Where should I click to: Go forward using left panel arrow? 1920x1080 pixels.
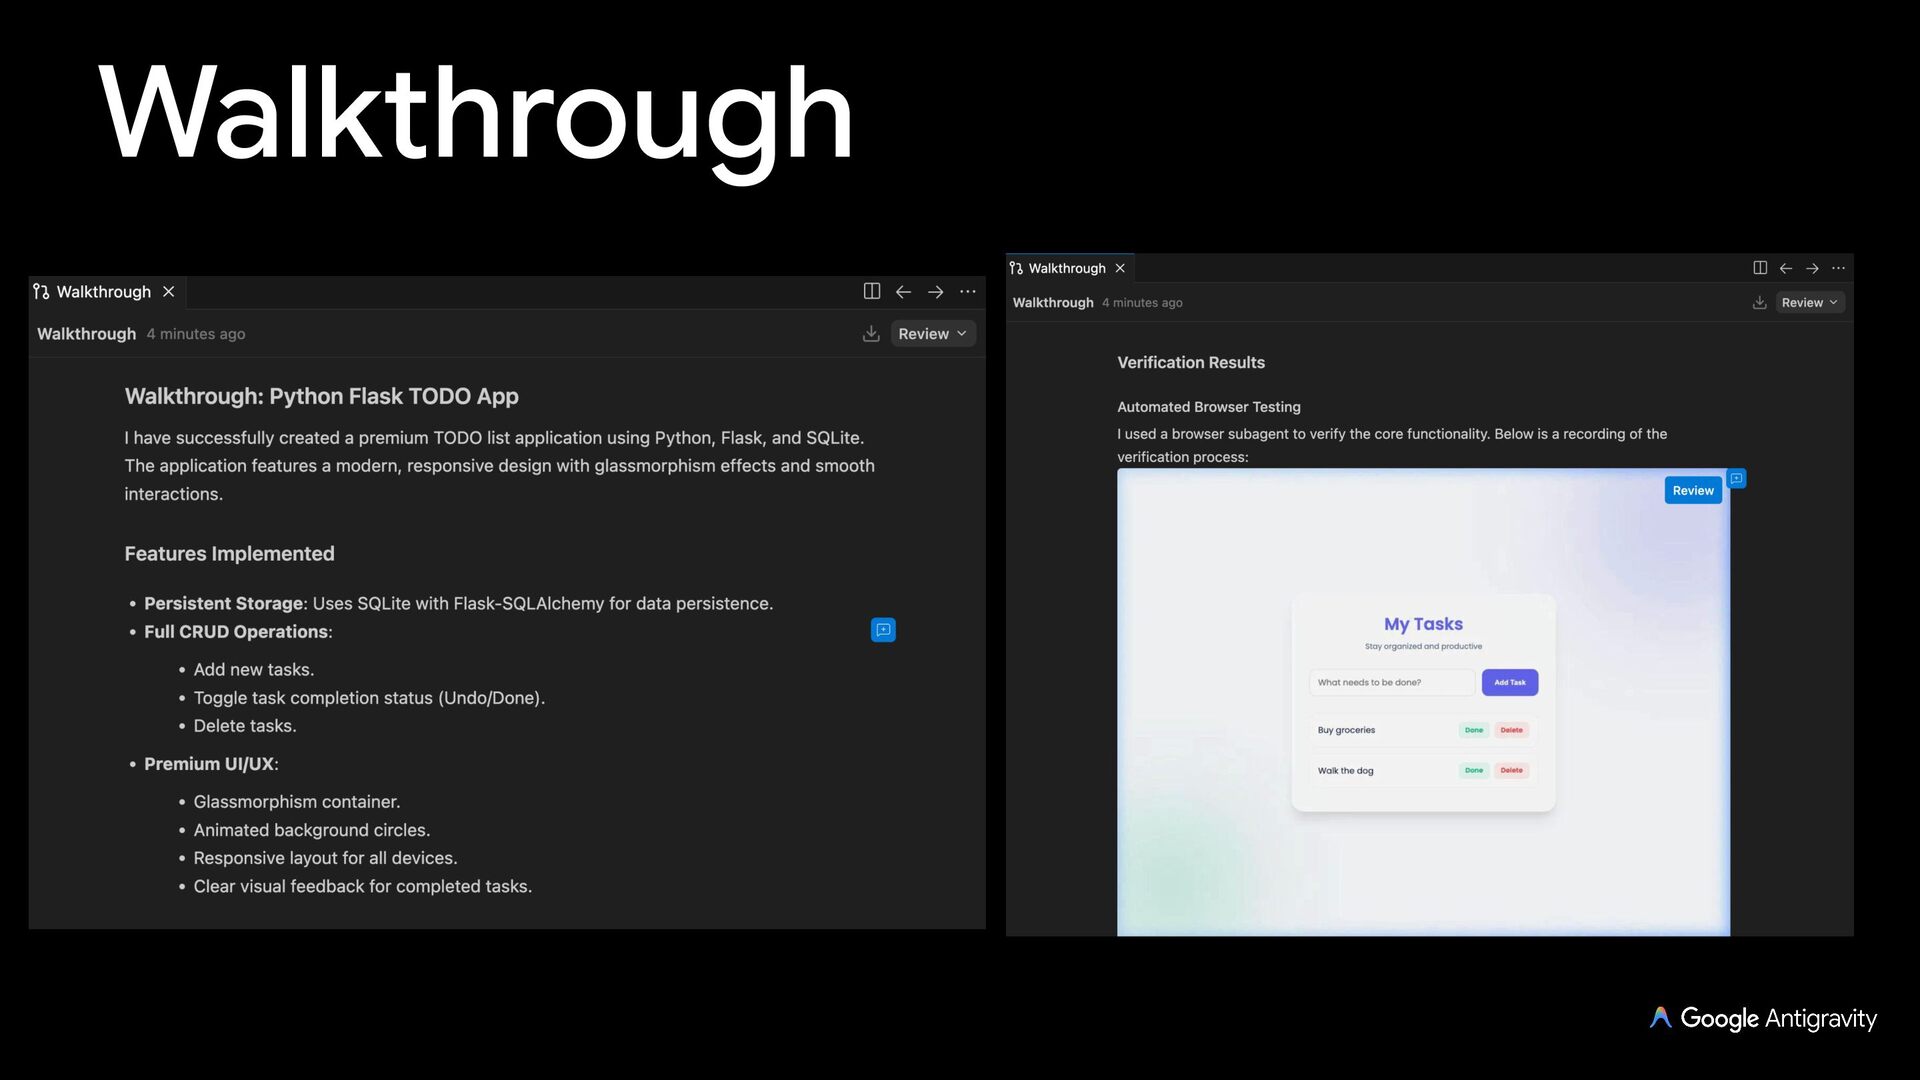click(x=935, y=291)
